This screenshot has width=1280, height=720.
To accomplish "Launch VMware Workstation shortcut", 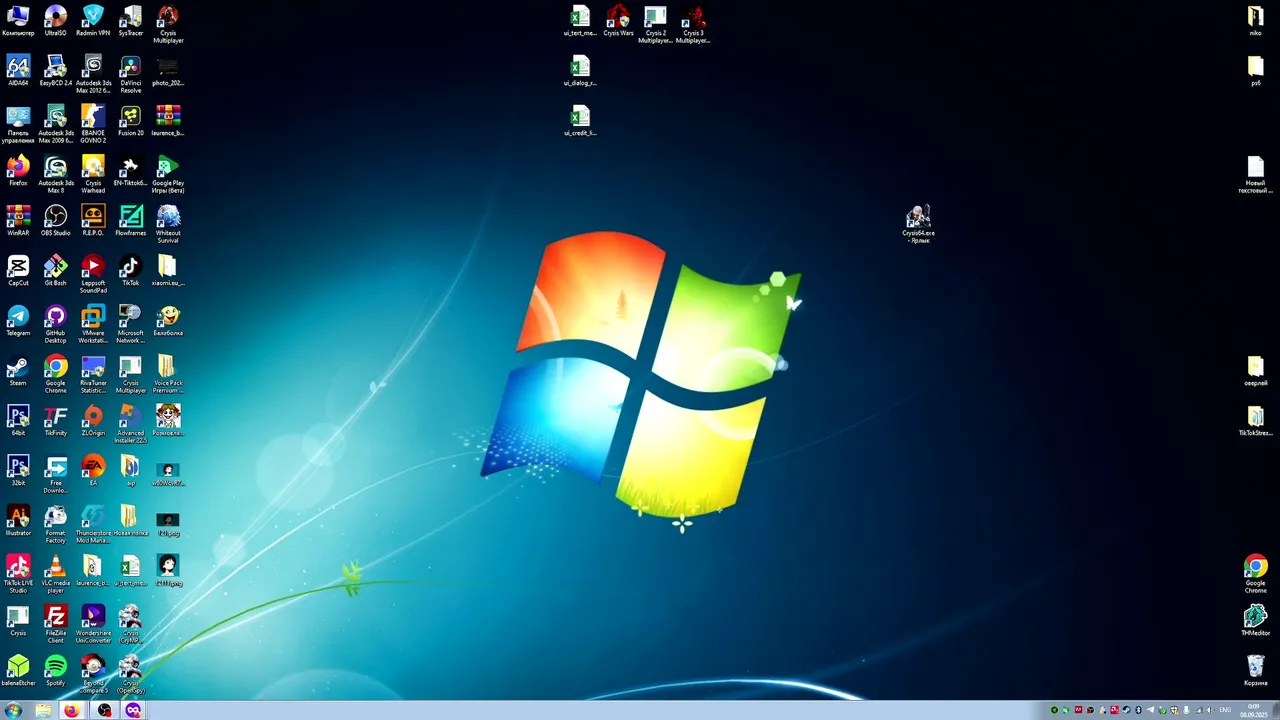I will tap(93, 324).
